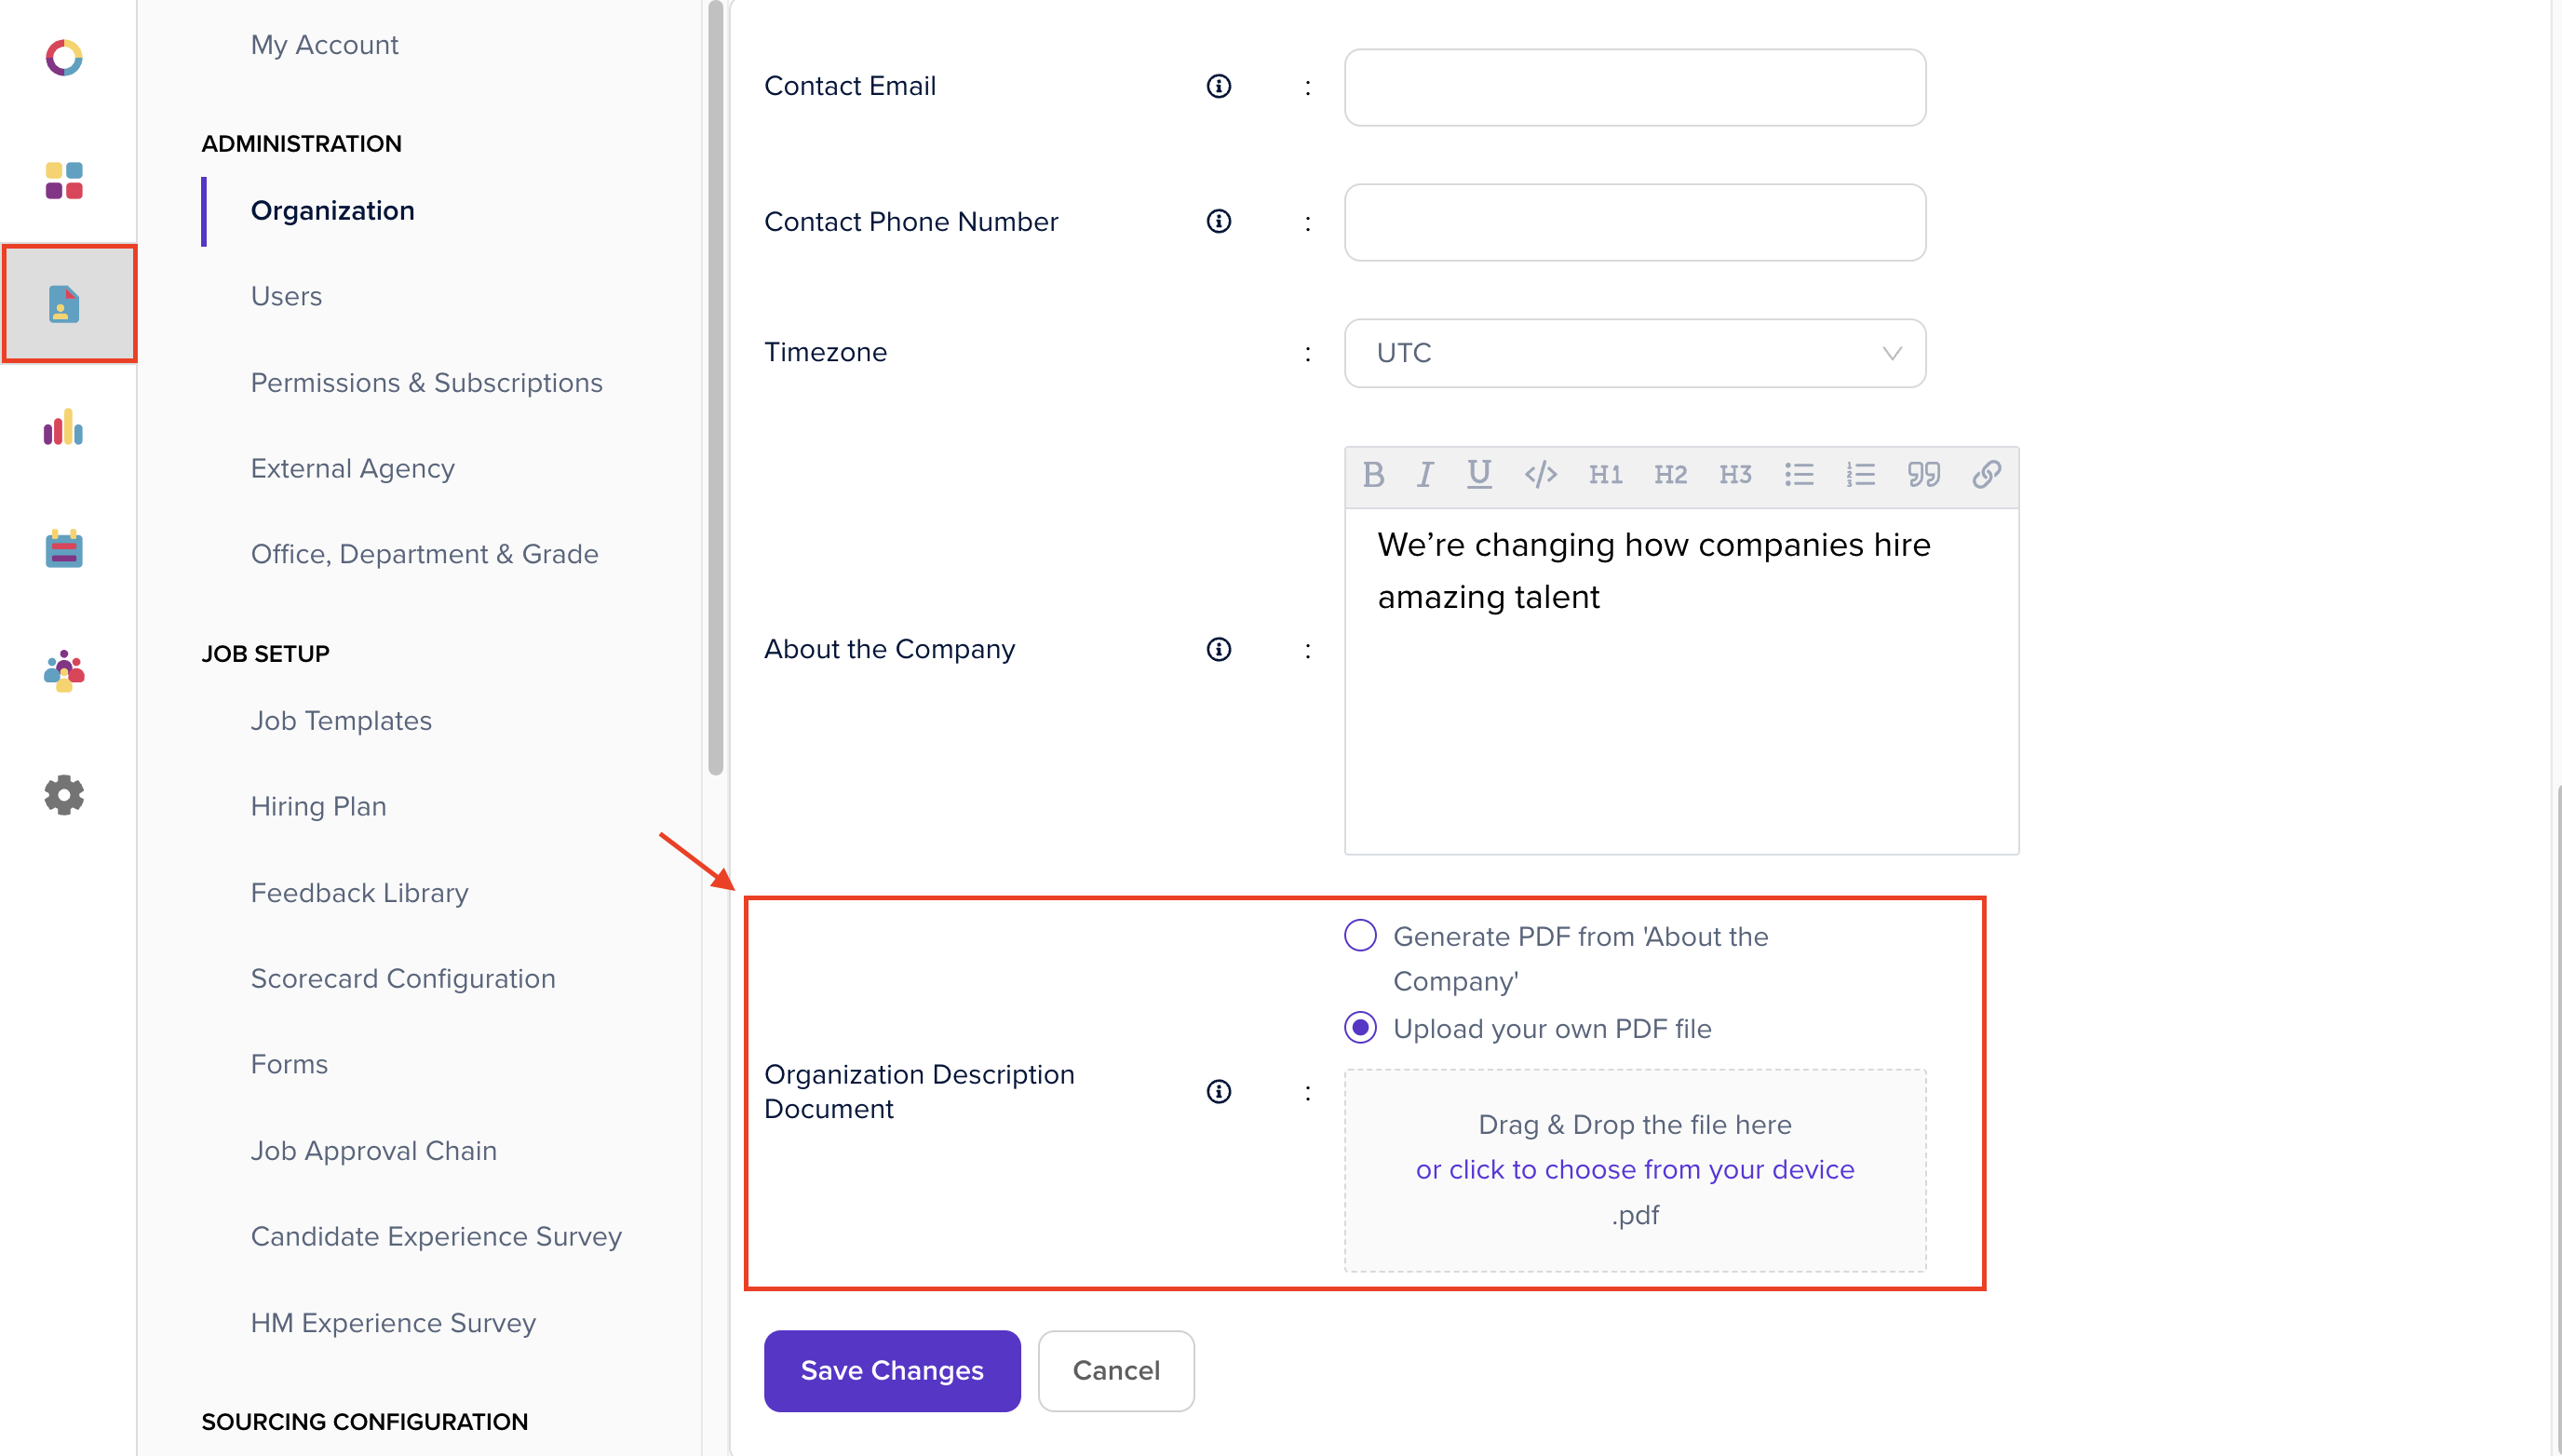
Task: Open HM Experience Survey
Action: point(393,1323)
